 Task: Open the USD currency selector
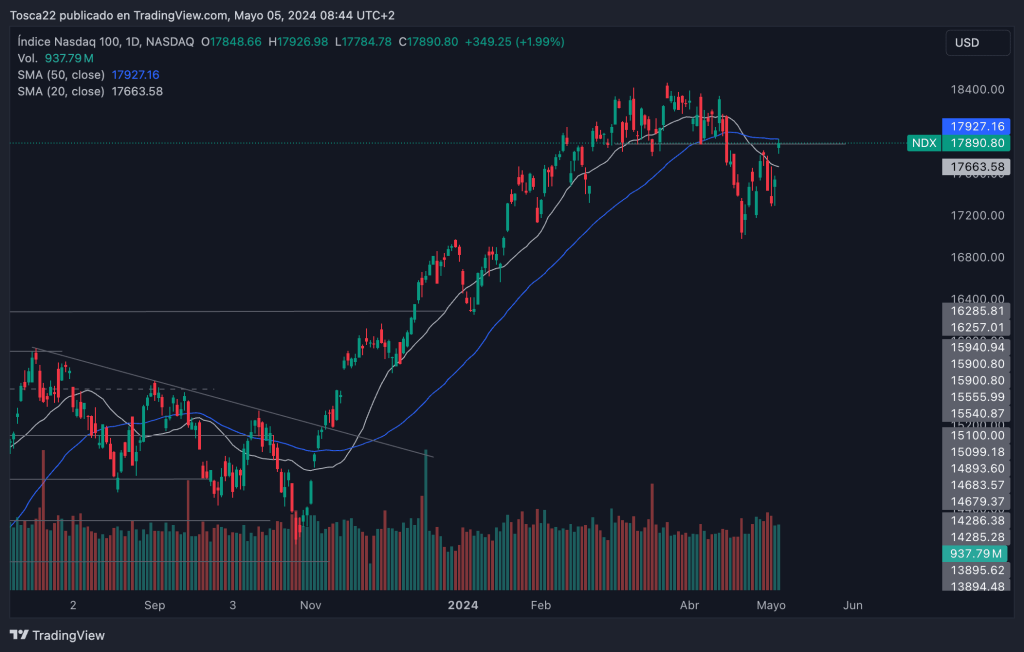(967, 43)
